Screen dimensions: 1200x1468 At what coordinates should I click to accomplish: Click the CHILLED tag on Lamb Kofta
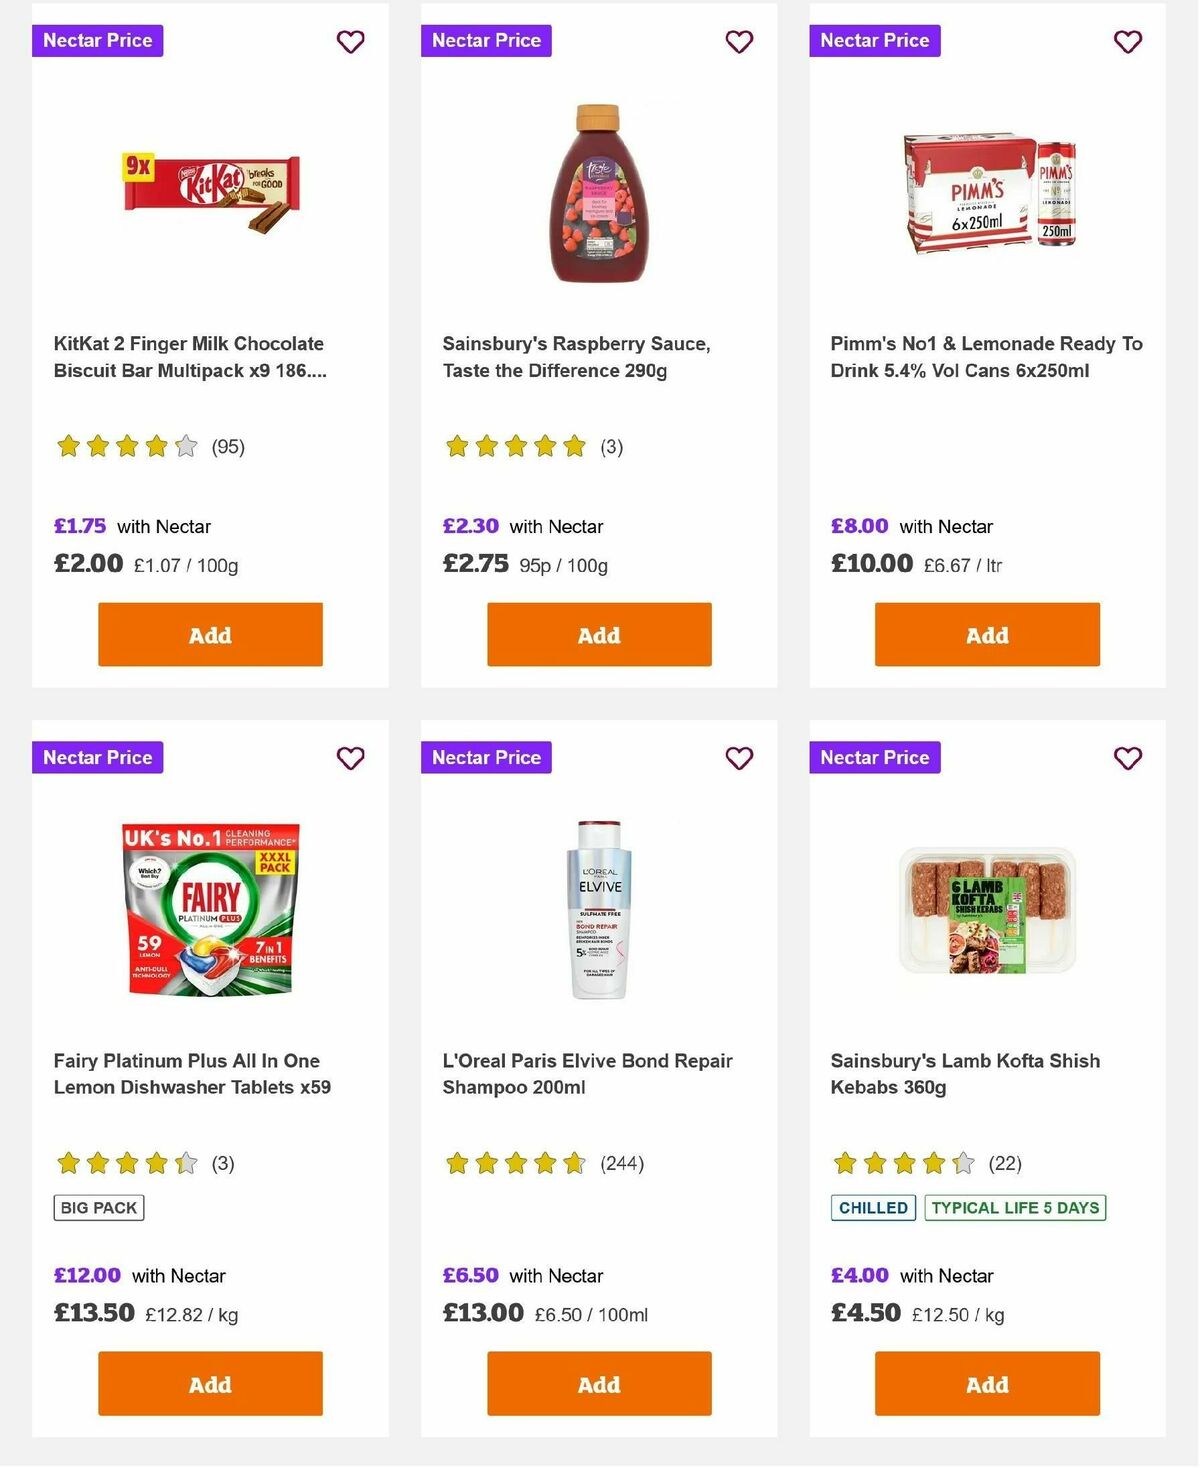[872, 1207]
